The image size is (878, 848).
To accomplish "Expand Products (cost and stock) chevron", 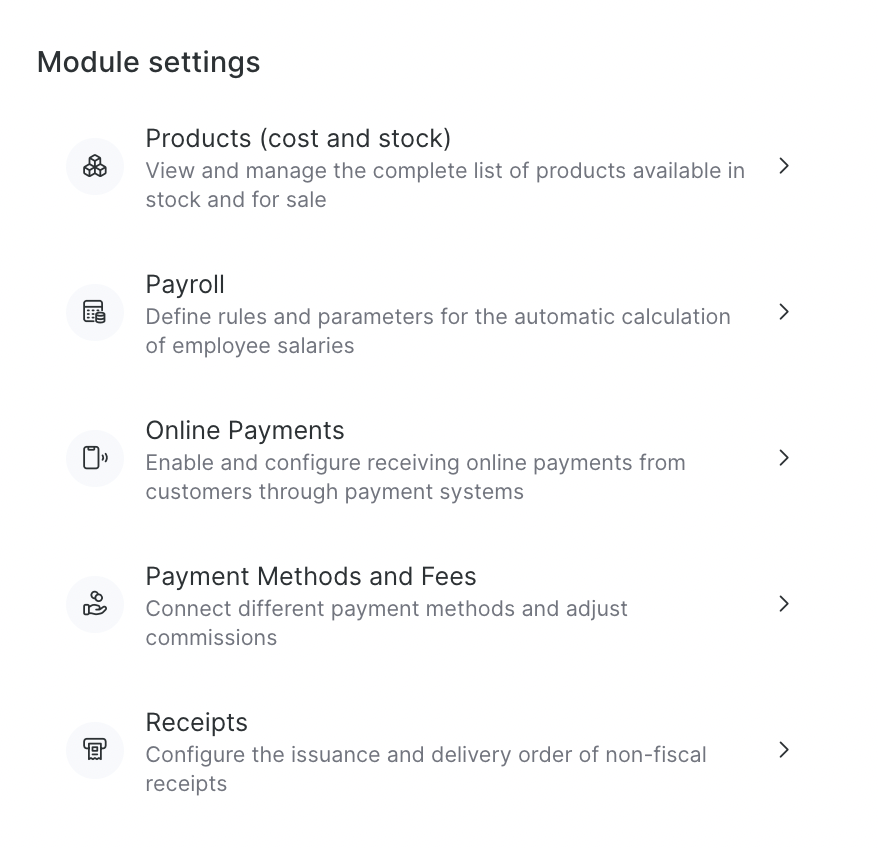I will (x=784, y=166).
